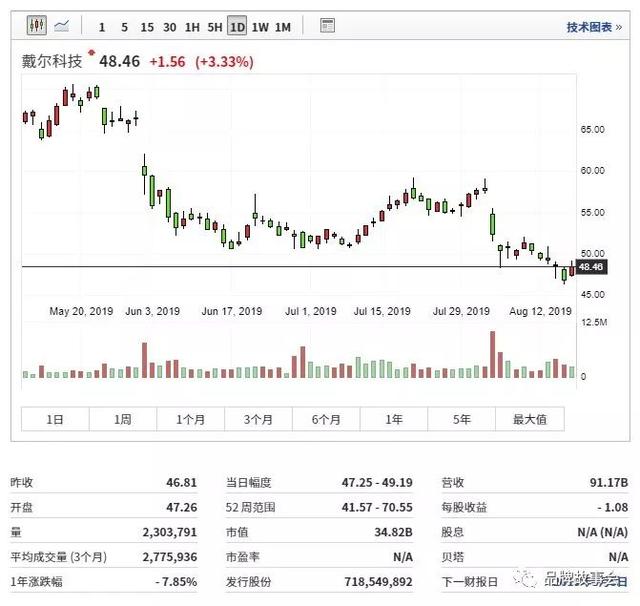Click the 1年涨跌幅 value -7.85%
Viewport: 640px width, 606px height.
point(176,582)
